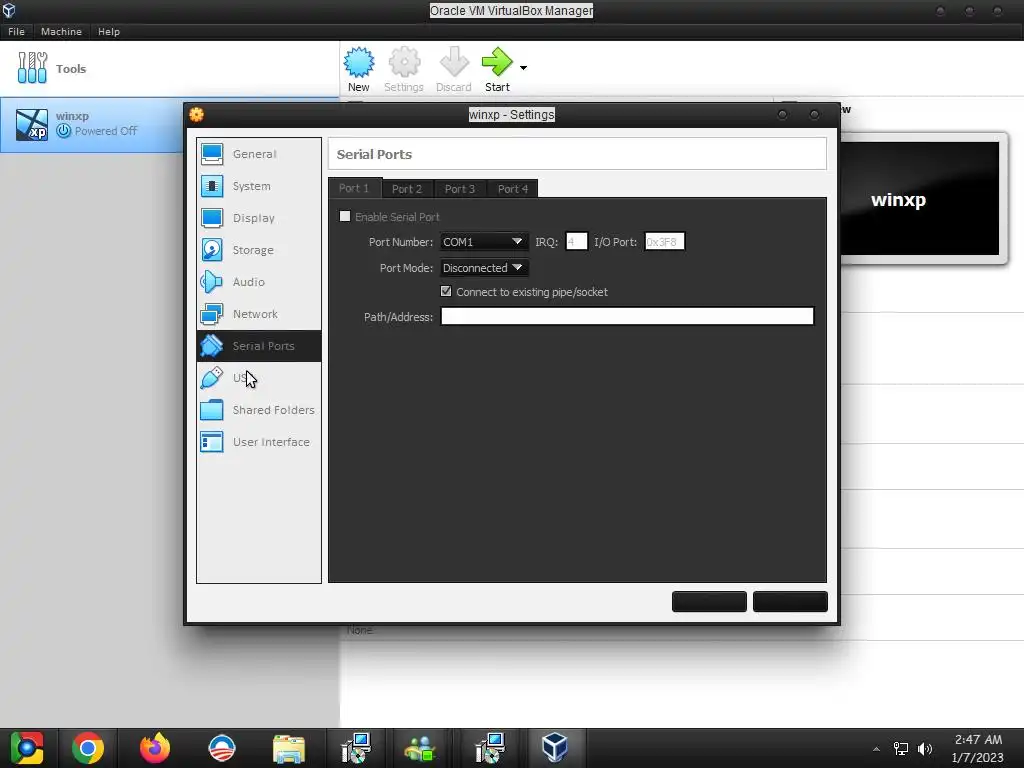
Task: Click the winxp preview thumbnail
Action: pyautogui.click(x=920, y=199)
